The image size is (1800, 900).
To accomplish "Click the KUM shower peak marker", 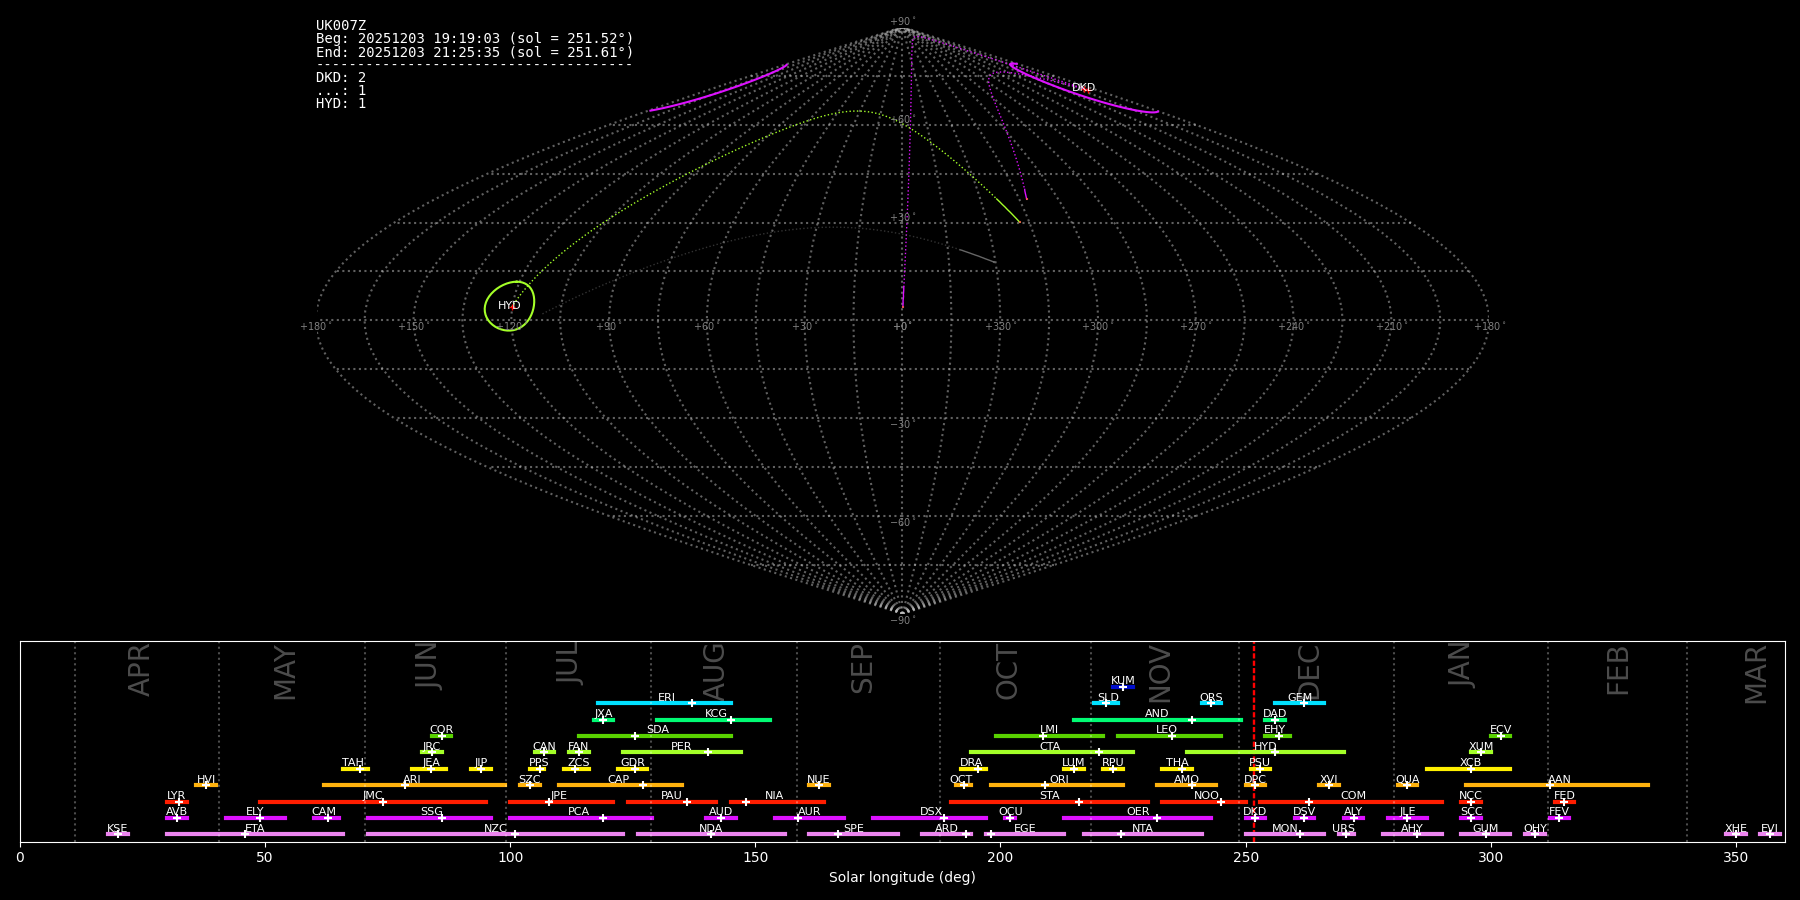I will point(1123,687).
